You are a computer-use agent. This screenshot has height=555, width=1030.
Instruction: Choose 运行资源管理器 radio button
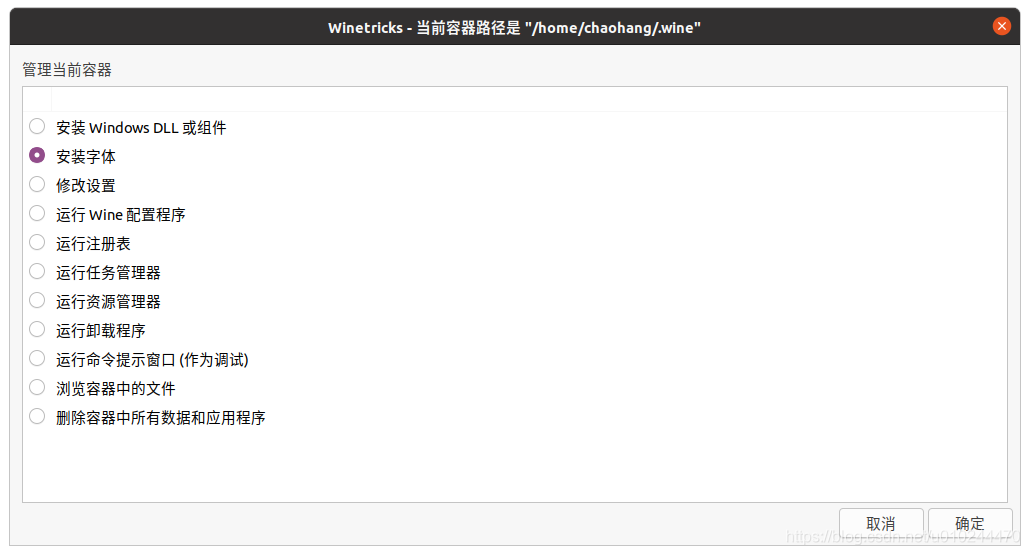(x=37, y=300)
